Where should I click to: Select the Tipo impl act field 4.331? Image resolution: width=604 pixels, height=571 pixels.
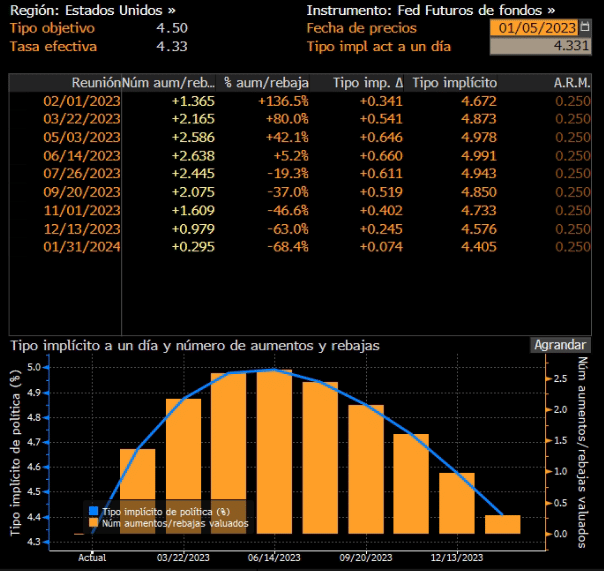540,46
